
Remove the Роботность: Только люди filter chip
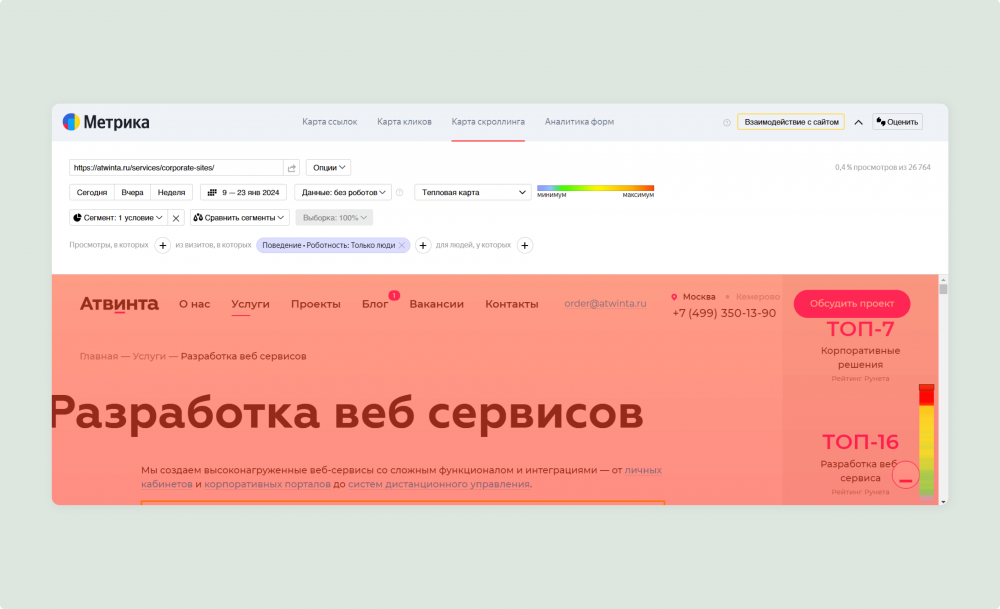pos(402,246)
